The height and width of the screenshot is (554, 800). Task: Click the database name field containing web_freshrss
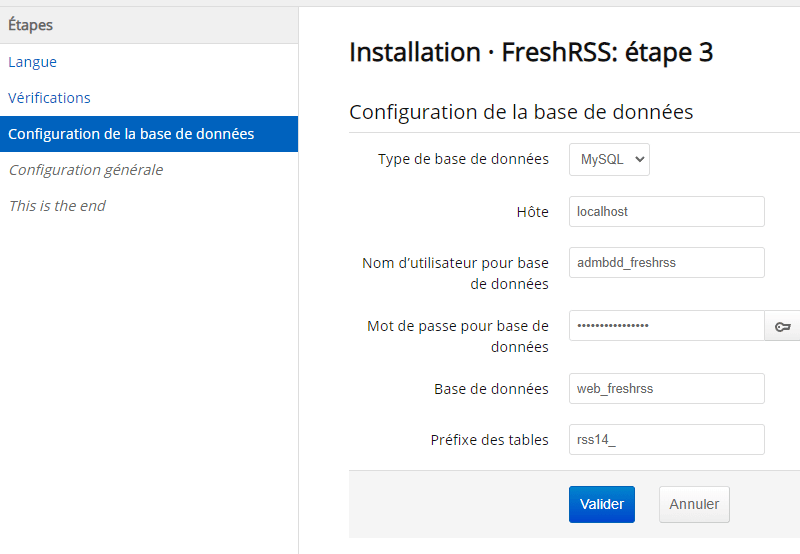point(666,388)
